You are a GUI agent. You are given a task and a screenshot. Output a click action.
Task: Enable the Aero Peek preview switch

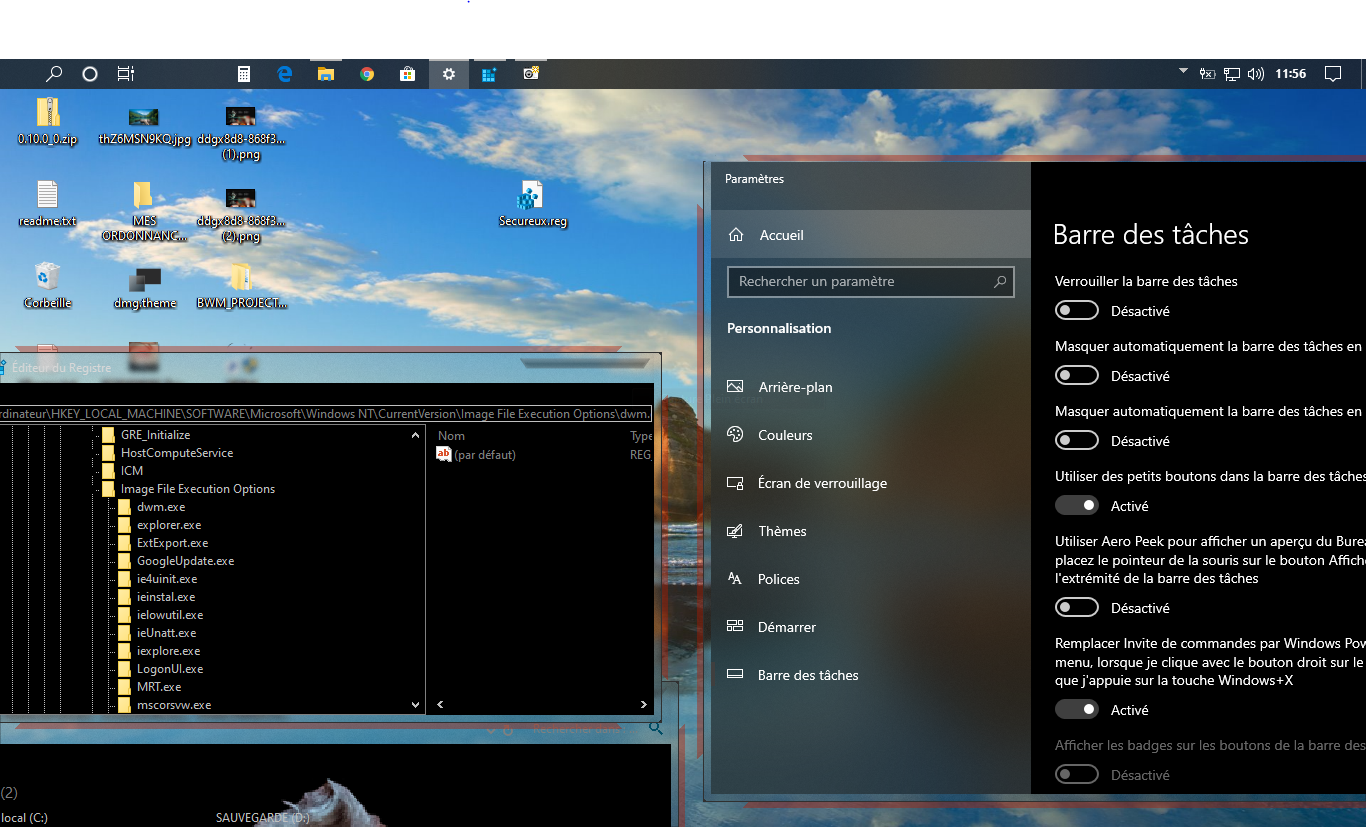point(1077,608)
